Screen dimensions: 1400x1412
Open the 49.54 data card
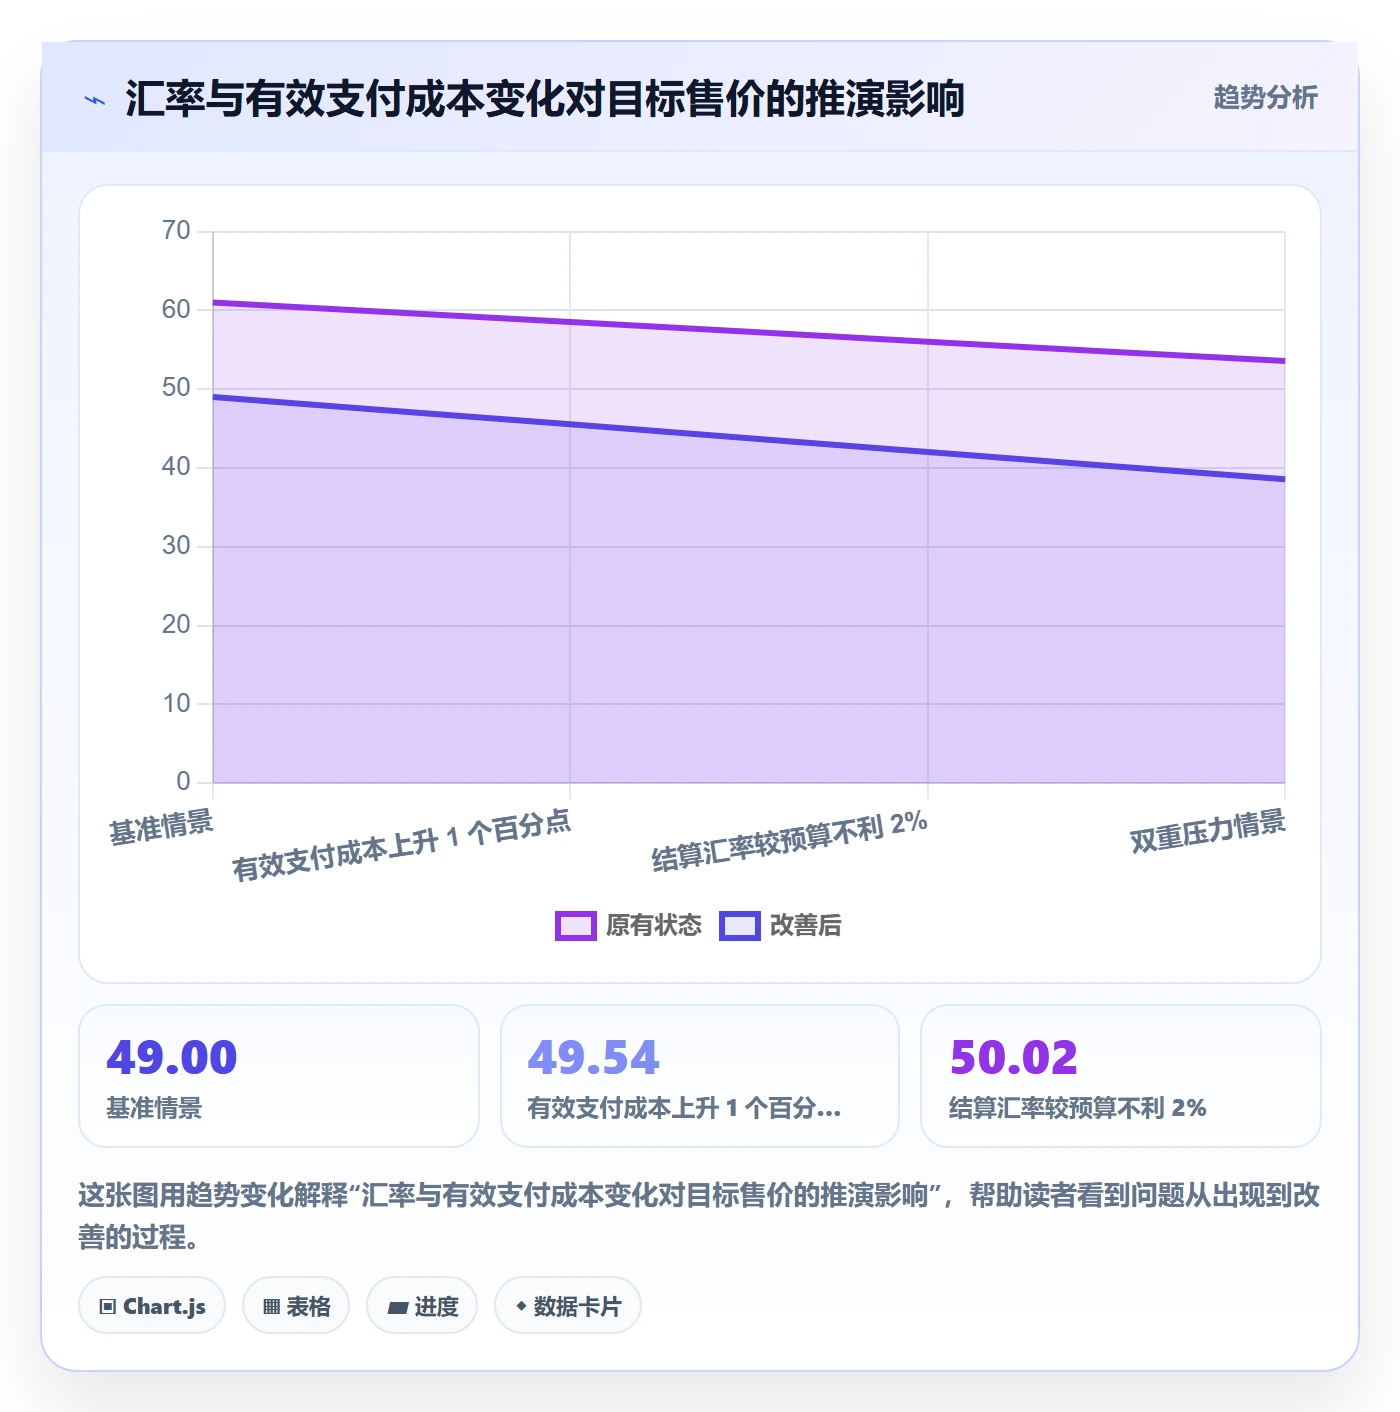click(700, 1076)
